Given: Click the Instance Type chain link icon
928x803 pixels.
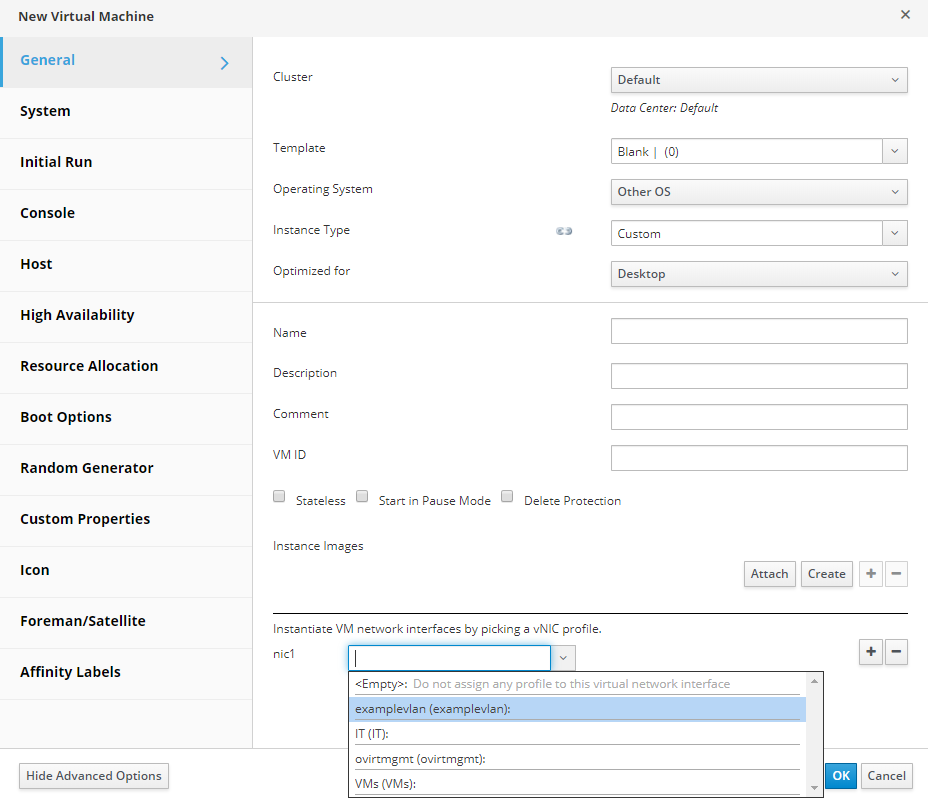Looking at the screenshot, I should (564, 231).
